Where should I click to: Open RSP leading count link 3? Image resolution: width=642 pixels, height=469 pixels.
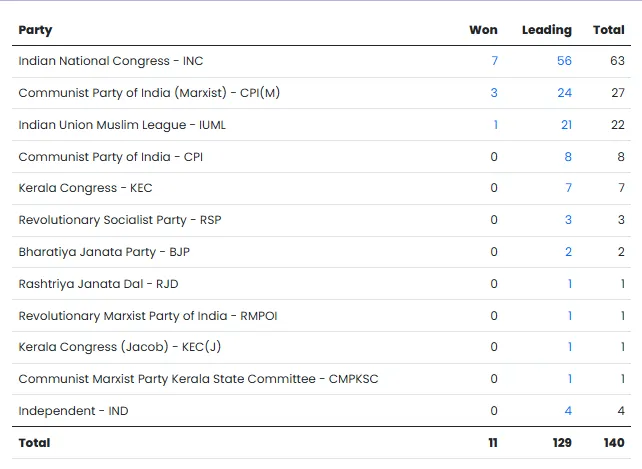[568, 220]
